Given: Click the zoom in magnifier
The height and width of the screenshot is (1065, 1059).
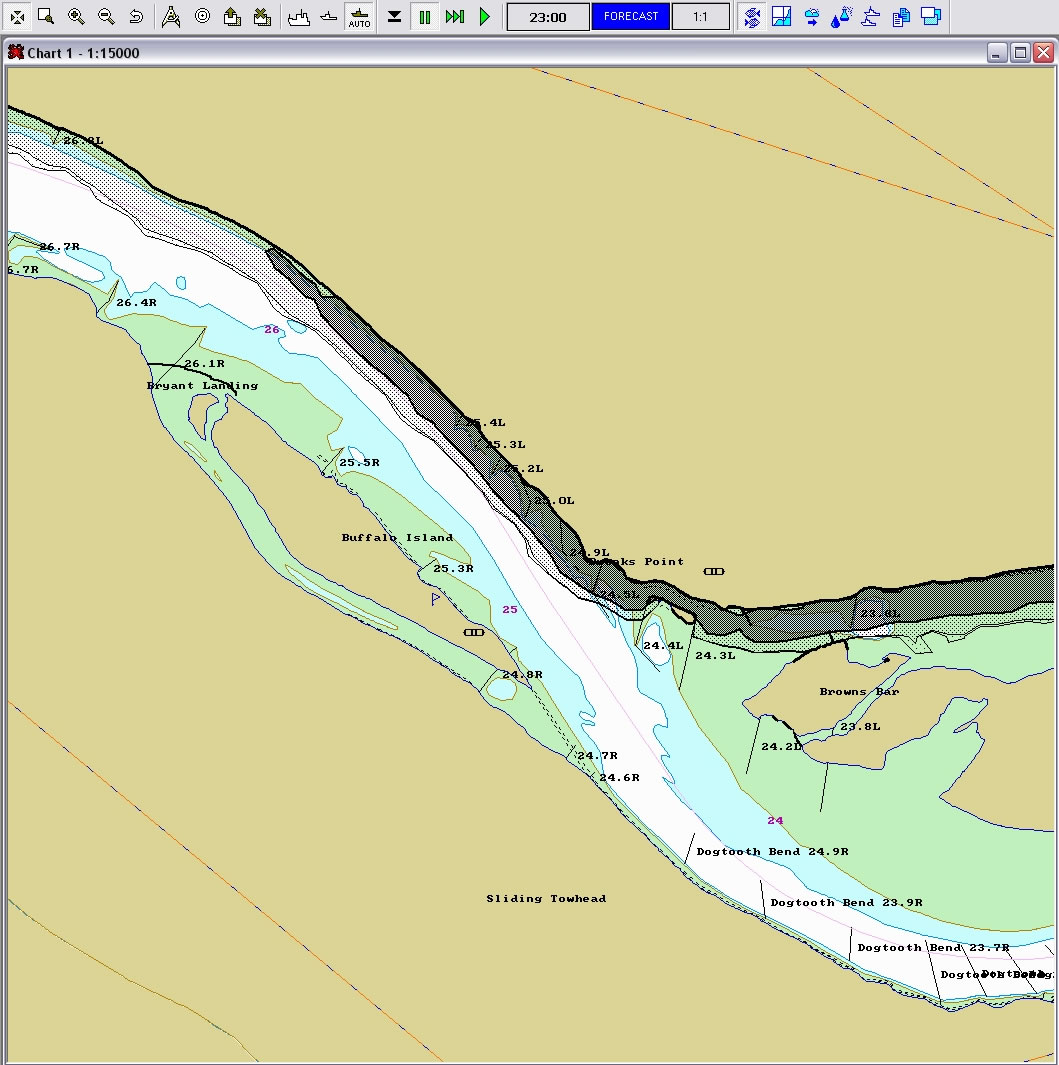Looking at the screenshot, I should click(76, 16).
